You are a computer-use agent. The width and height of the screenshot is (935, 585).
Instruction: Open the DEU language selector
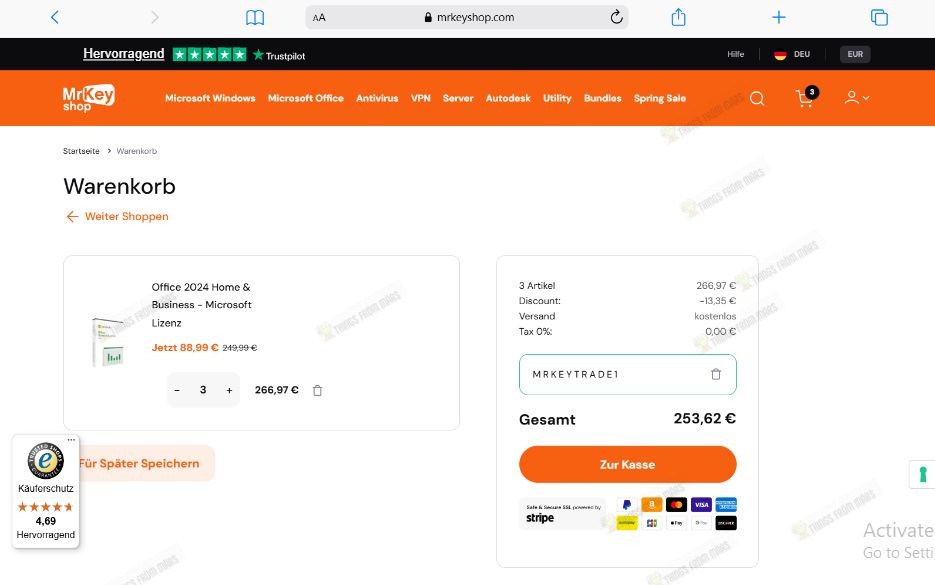pyautogui.click(x=792, y=54)
